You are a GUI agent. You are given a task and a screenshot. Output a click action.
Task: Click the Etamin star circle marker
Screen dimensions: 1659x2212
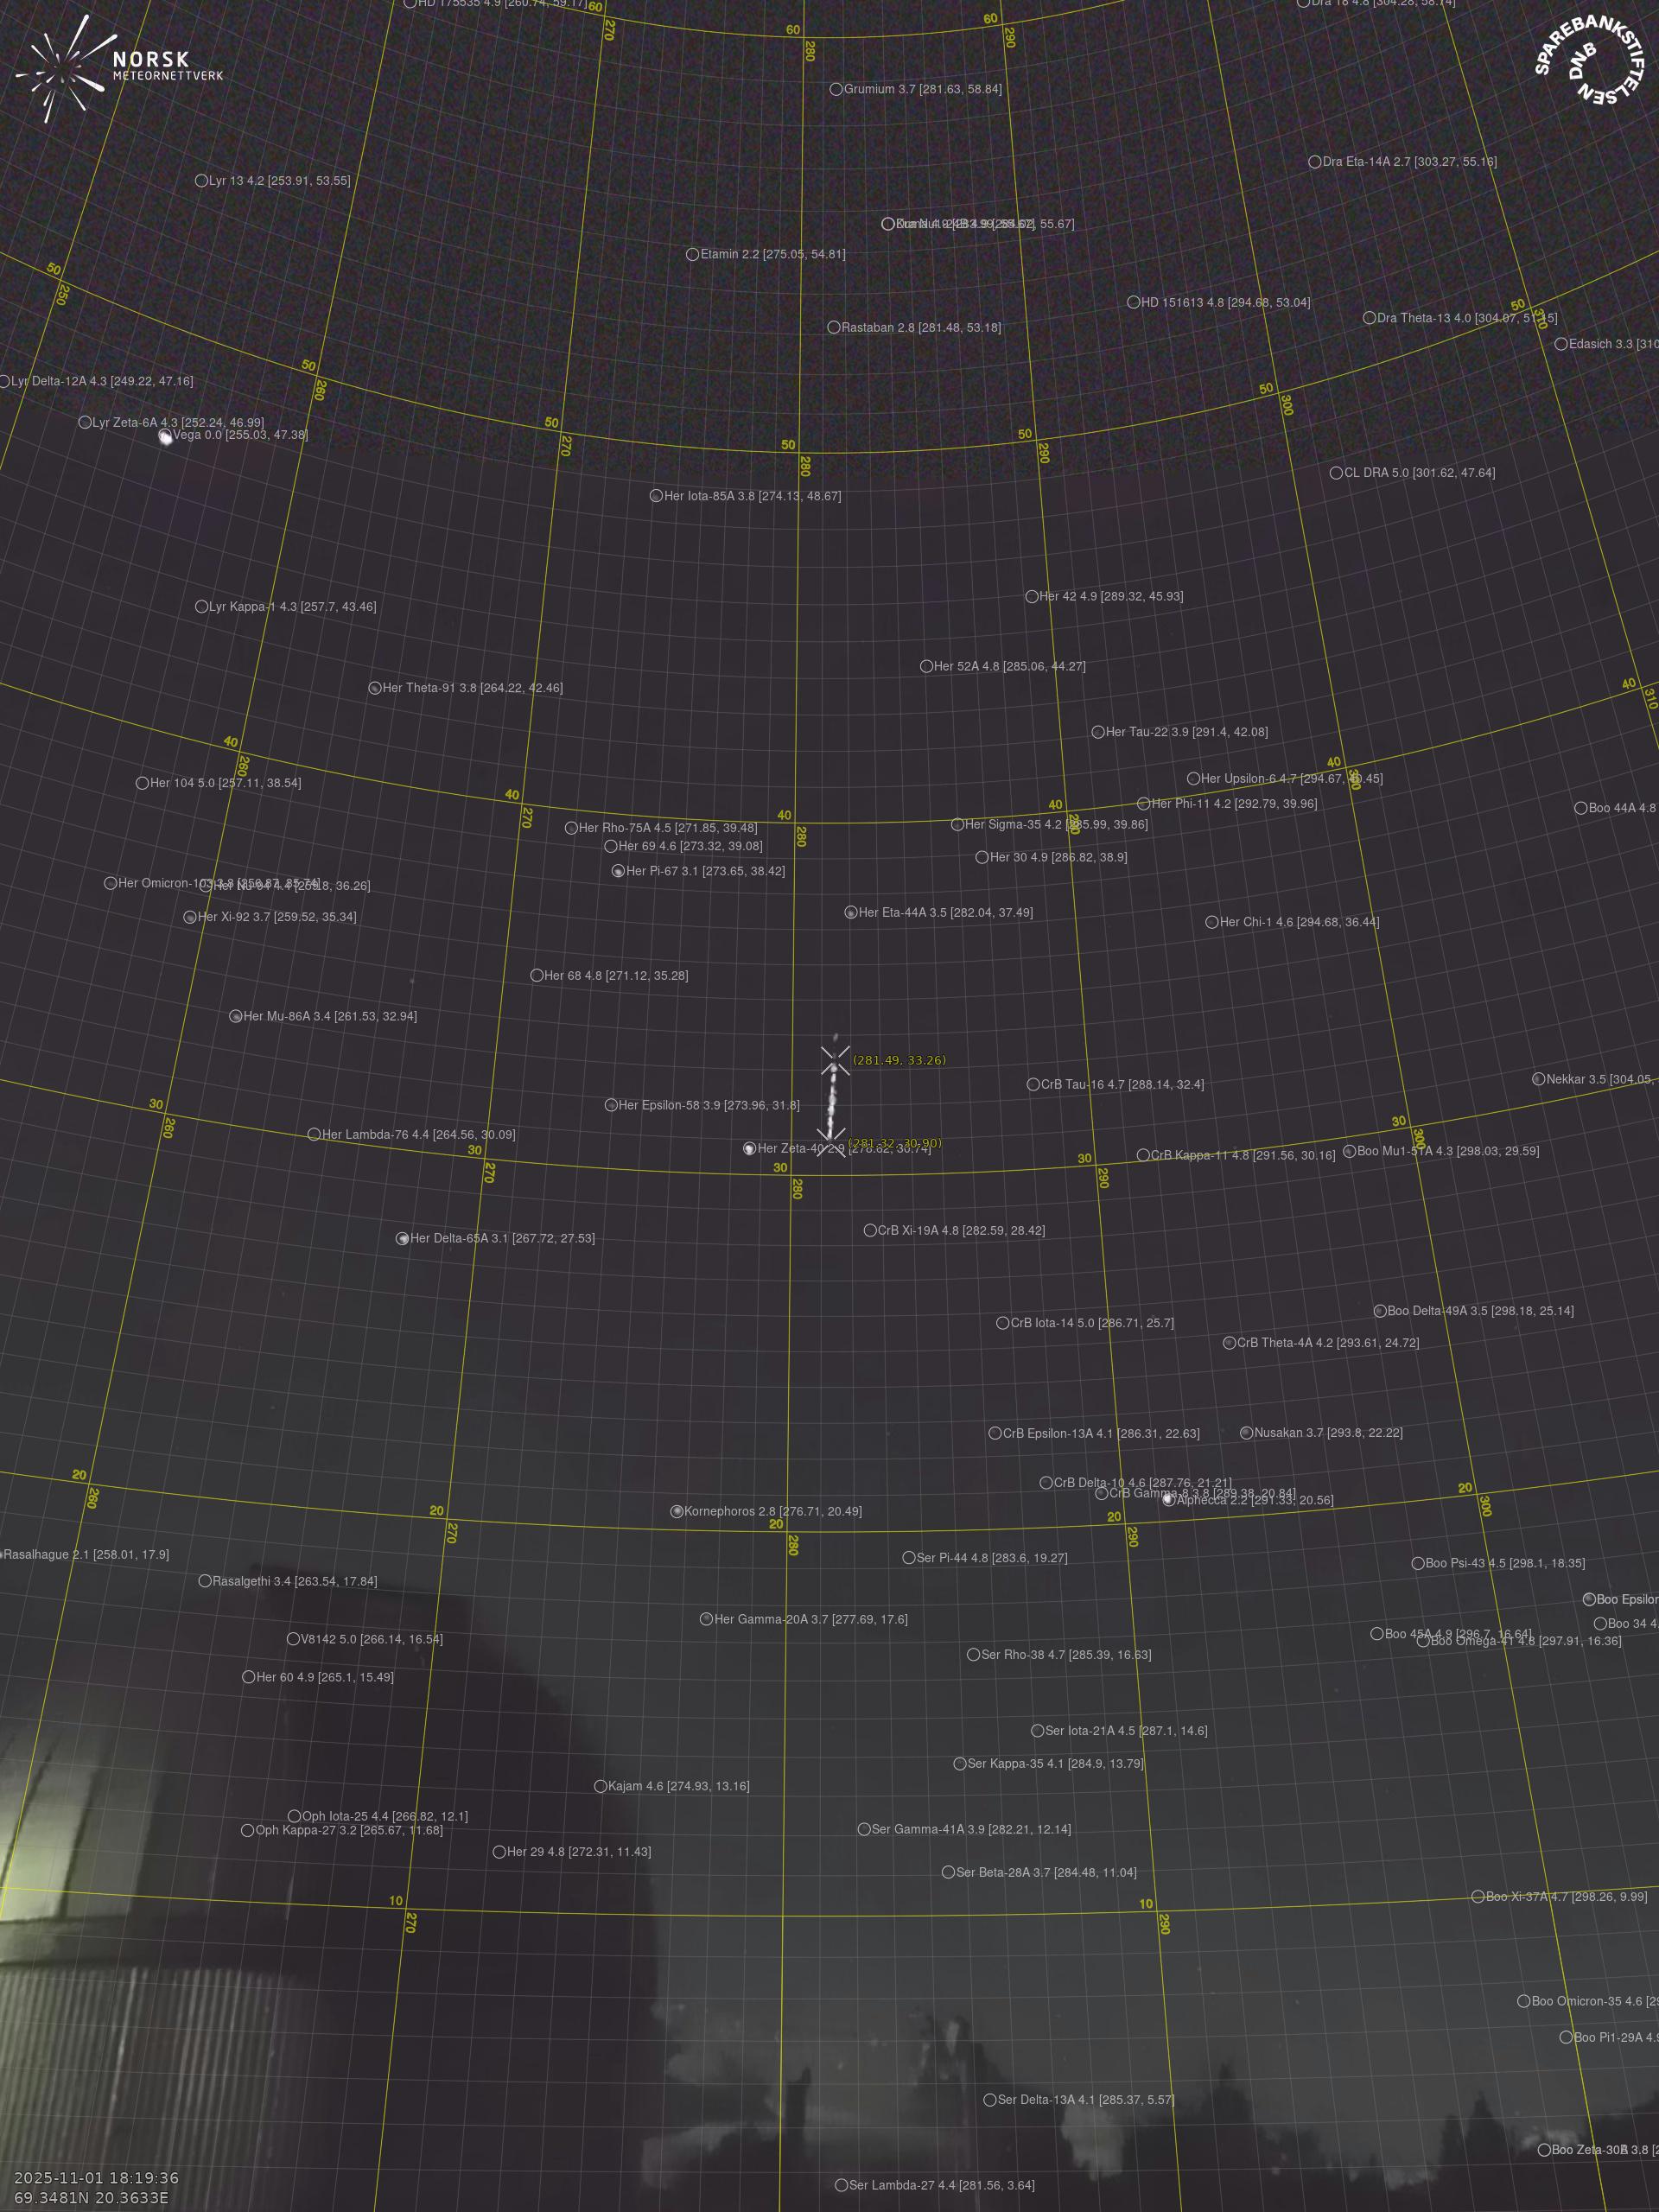click(692, 255)
